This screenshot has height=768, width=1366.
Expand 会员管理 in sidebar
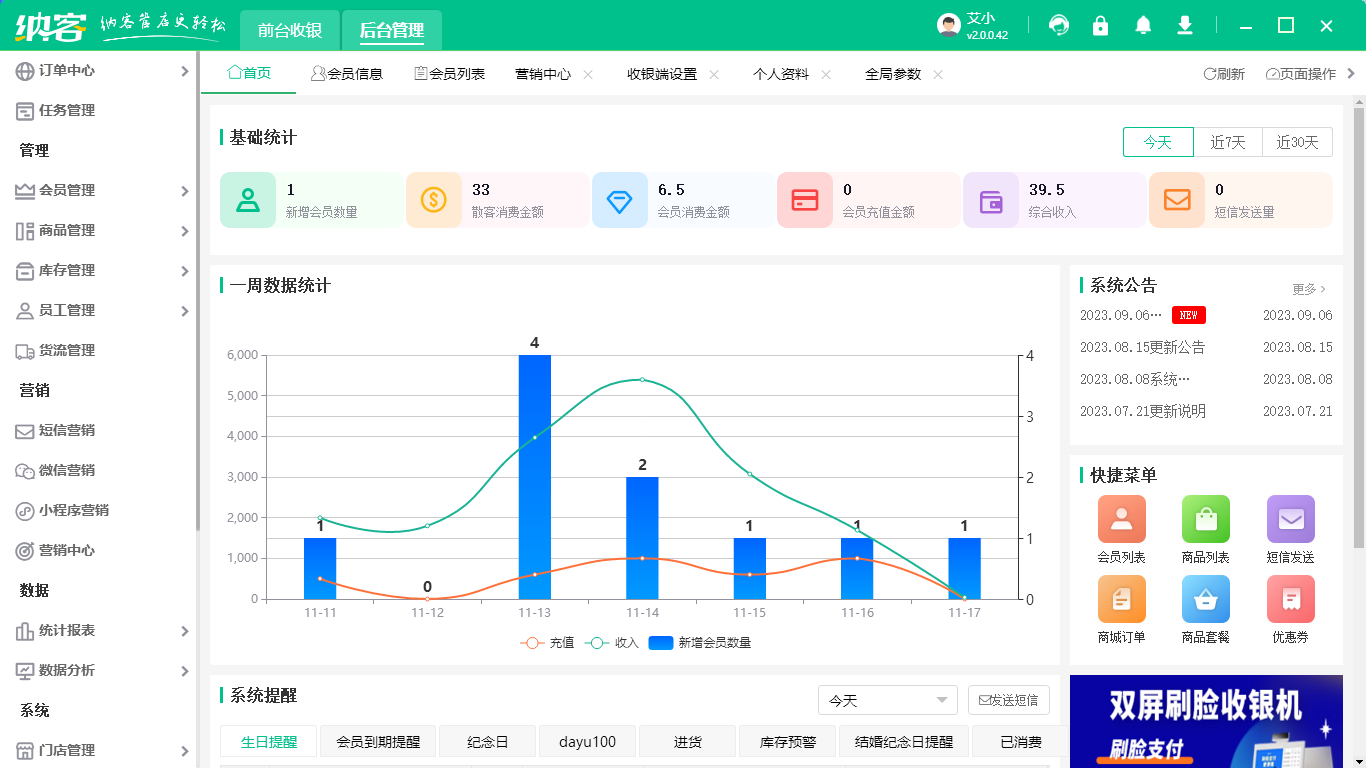(100, 191)
